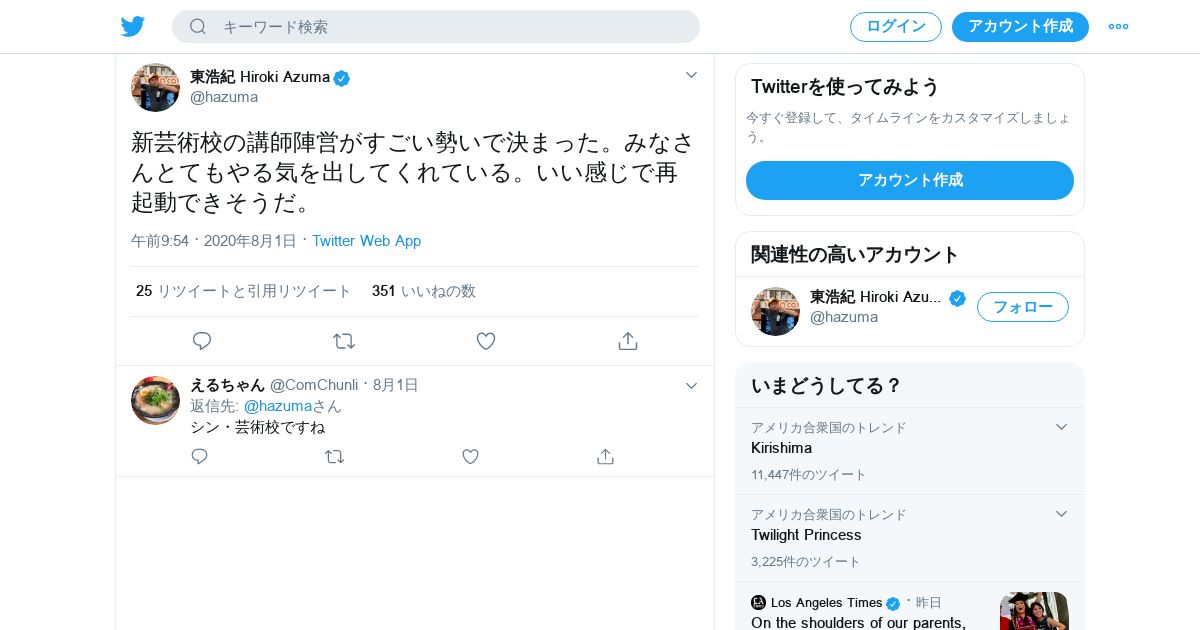Screen dimensions: 1200x630
Task: Retweet the main tweet by hazuma
Action: point(344,341)
